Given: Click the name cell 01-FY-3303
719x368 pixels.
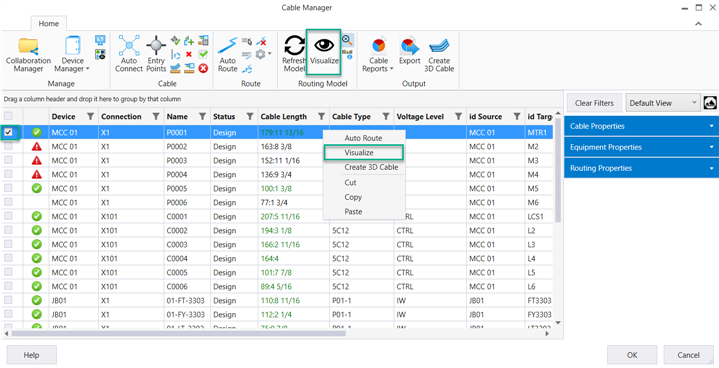Looking at the screenshot, I should [187, 314].
